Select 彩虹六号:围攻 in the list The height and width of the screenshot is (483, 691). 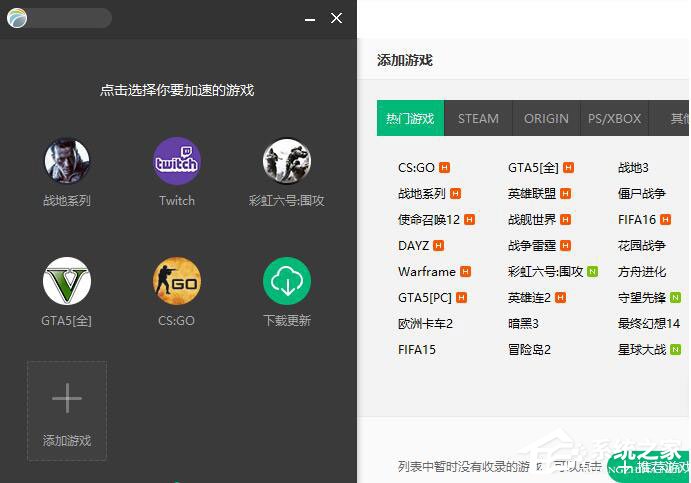coord(546,271)
